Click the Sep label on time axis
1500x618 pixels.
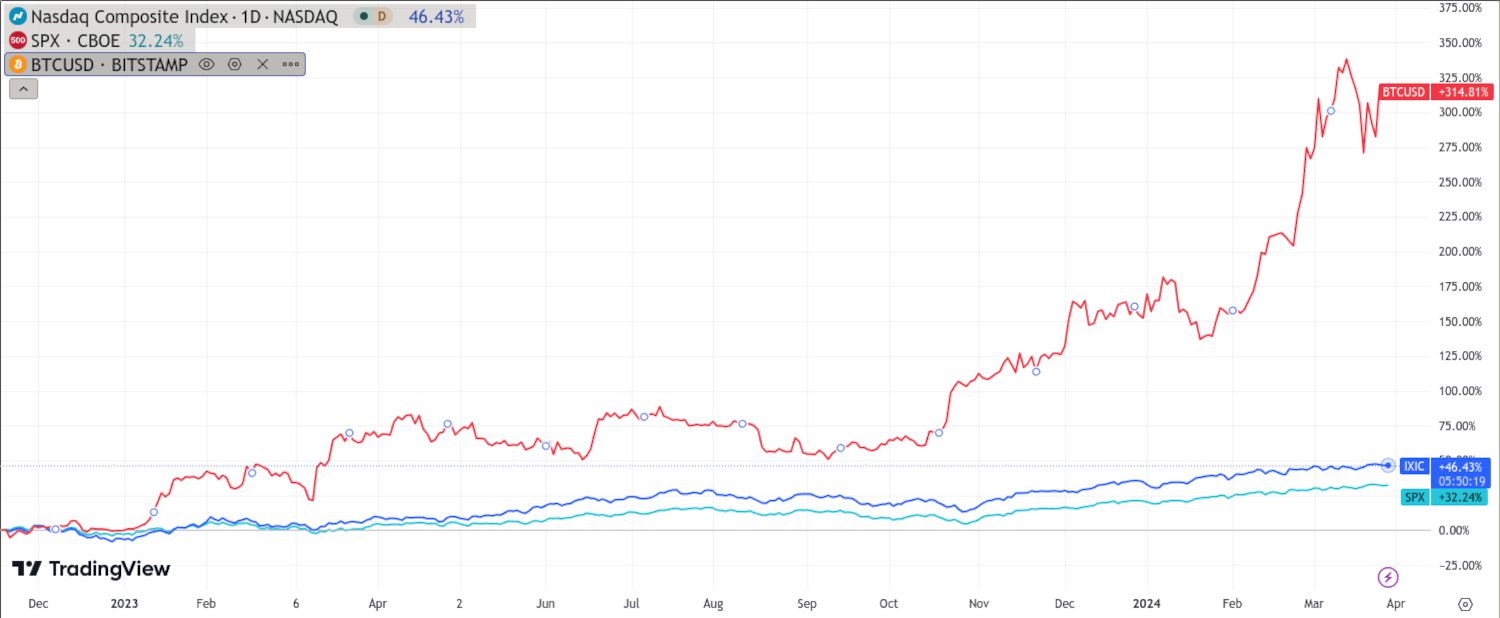pyautogui.click(x=807, y=604)
